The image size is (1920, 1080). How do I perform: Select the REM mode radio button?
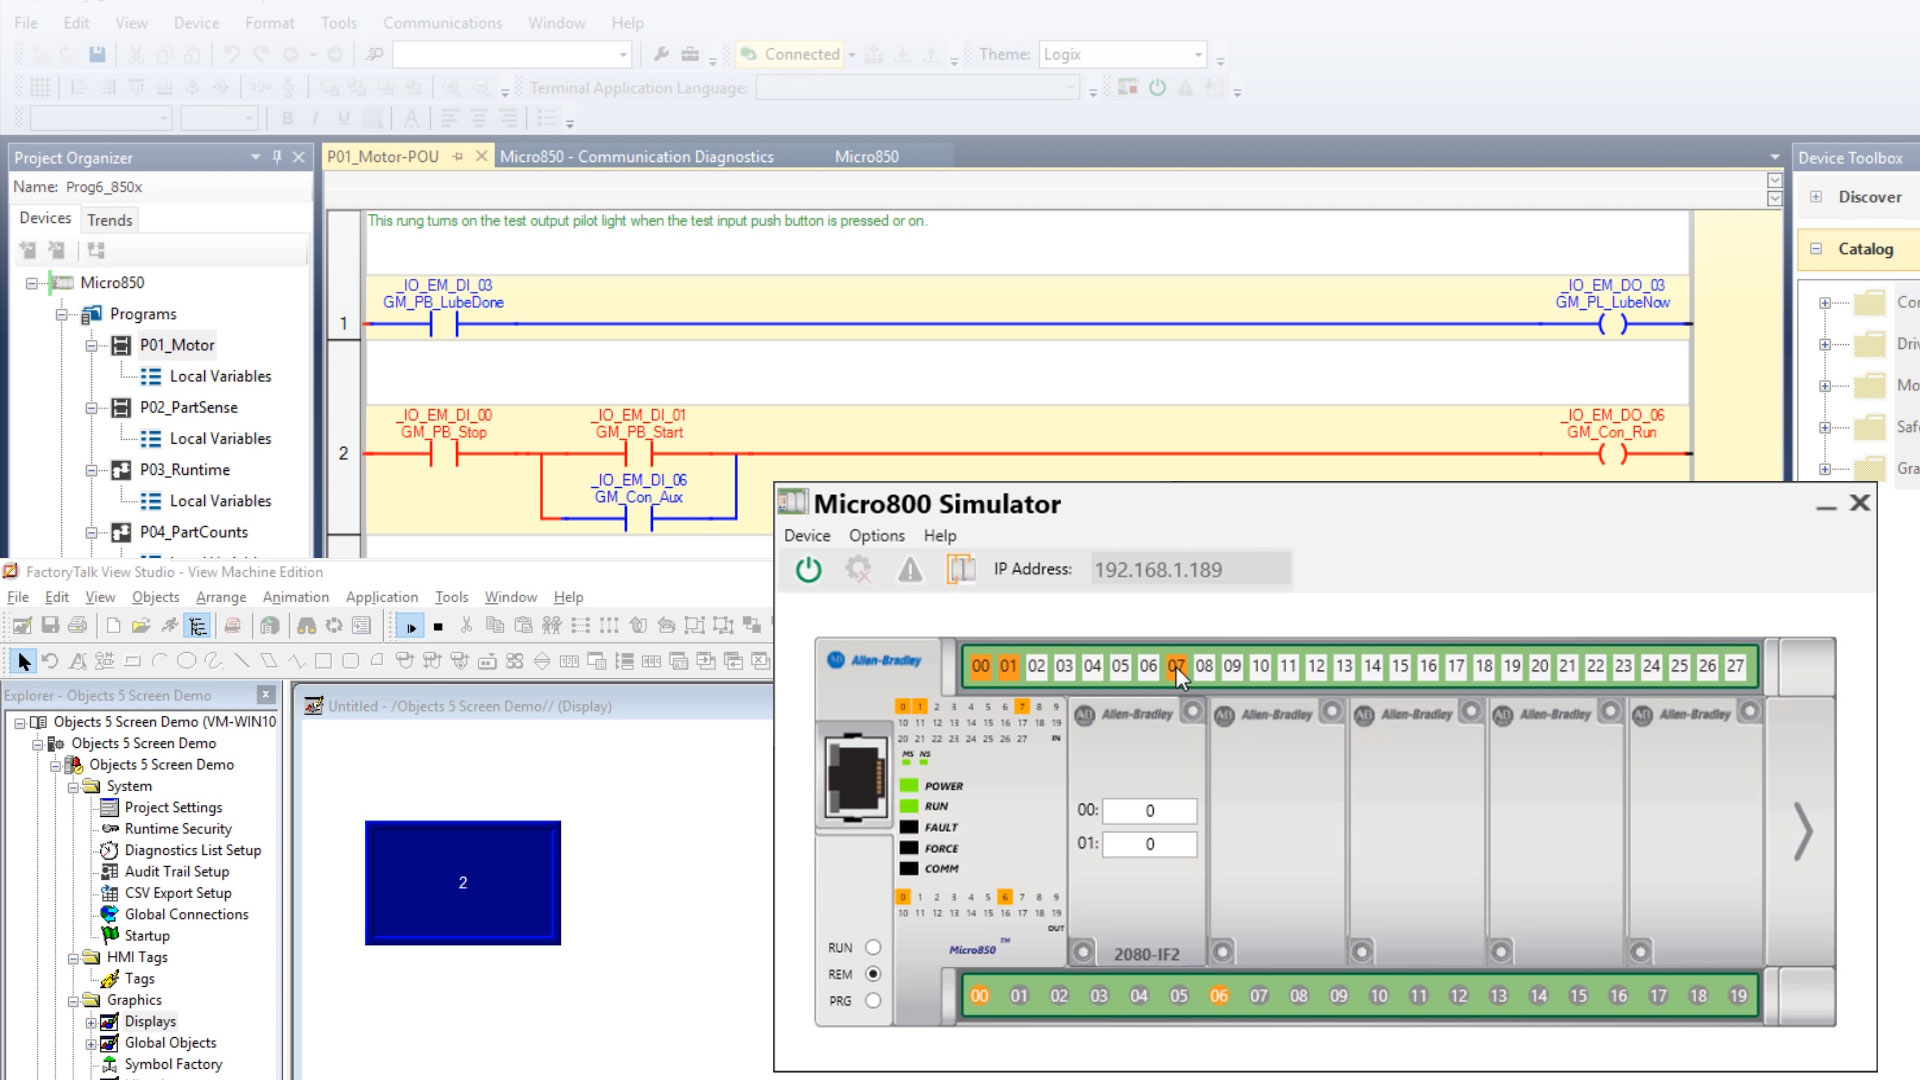(873, 974)
